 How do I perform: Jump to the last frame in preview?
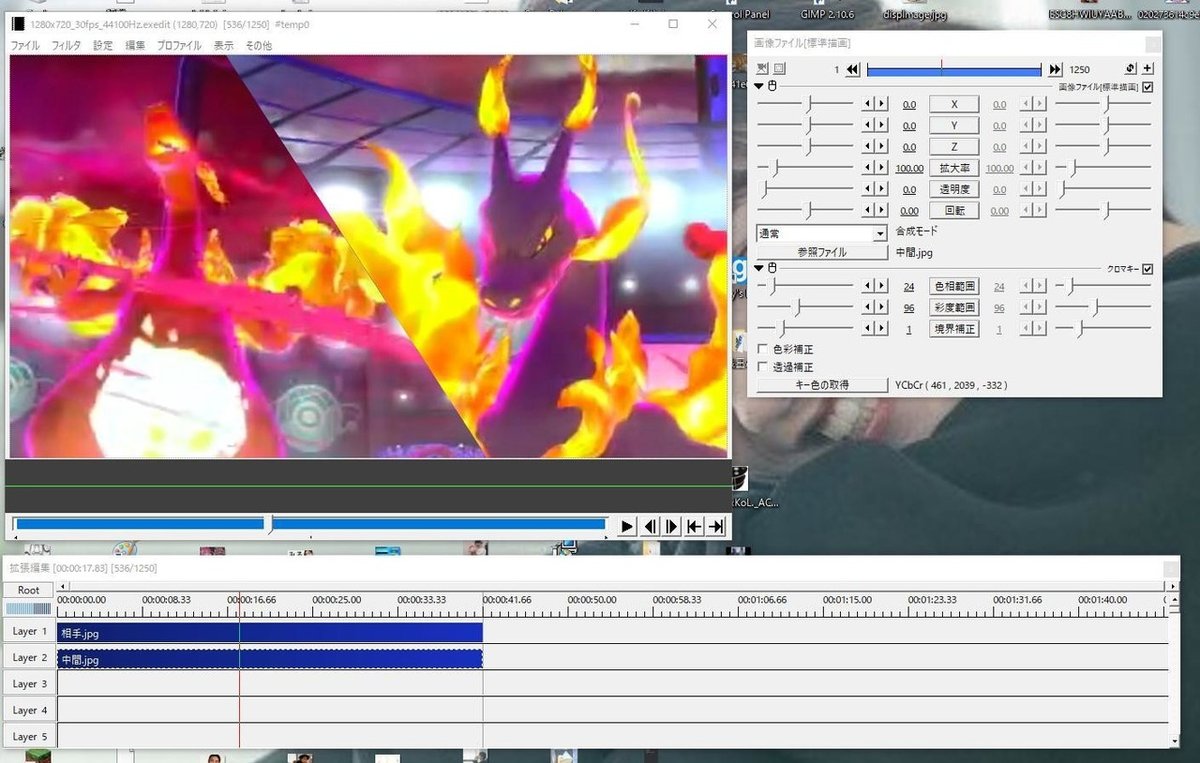(716, 526)
